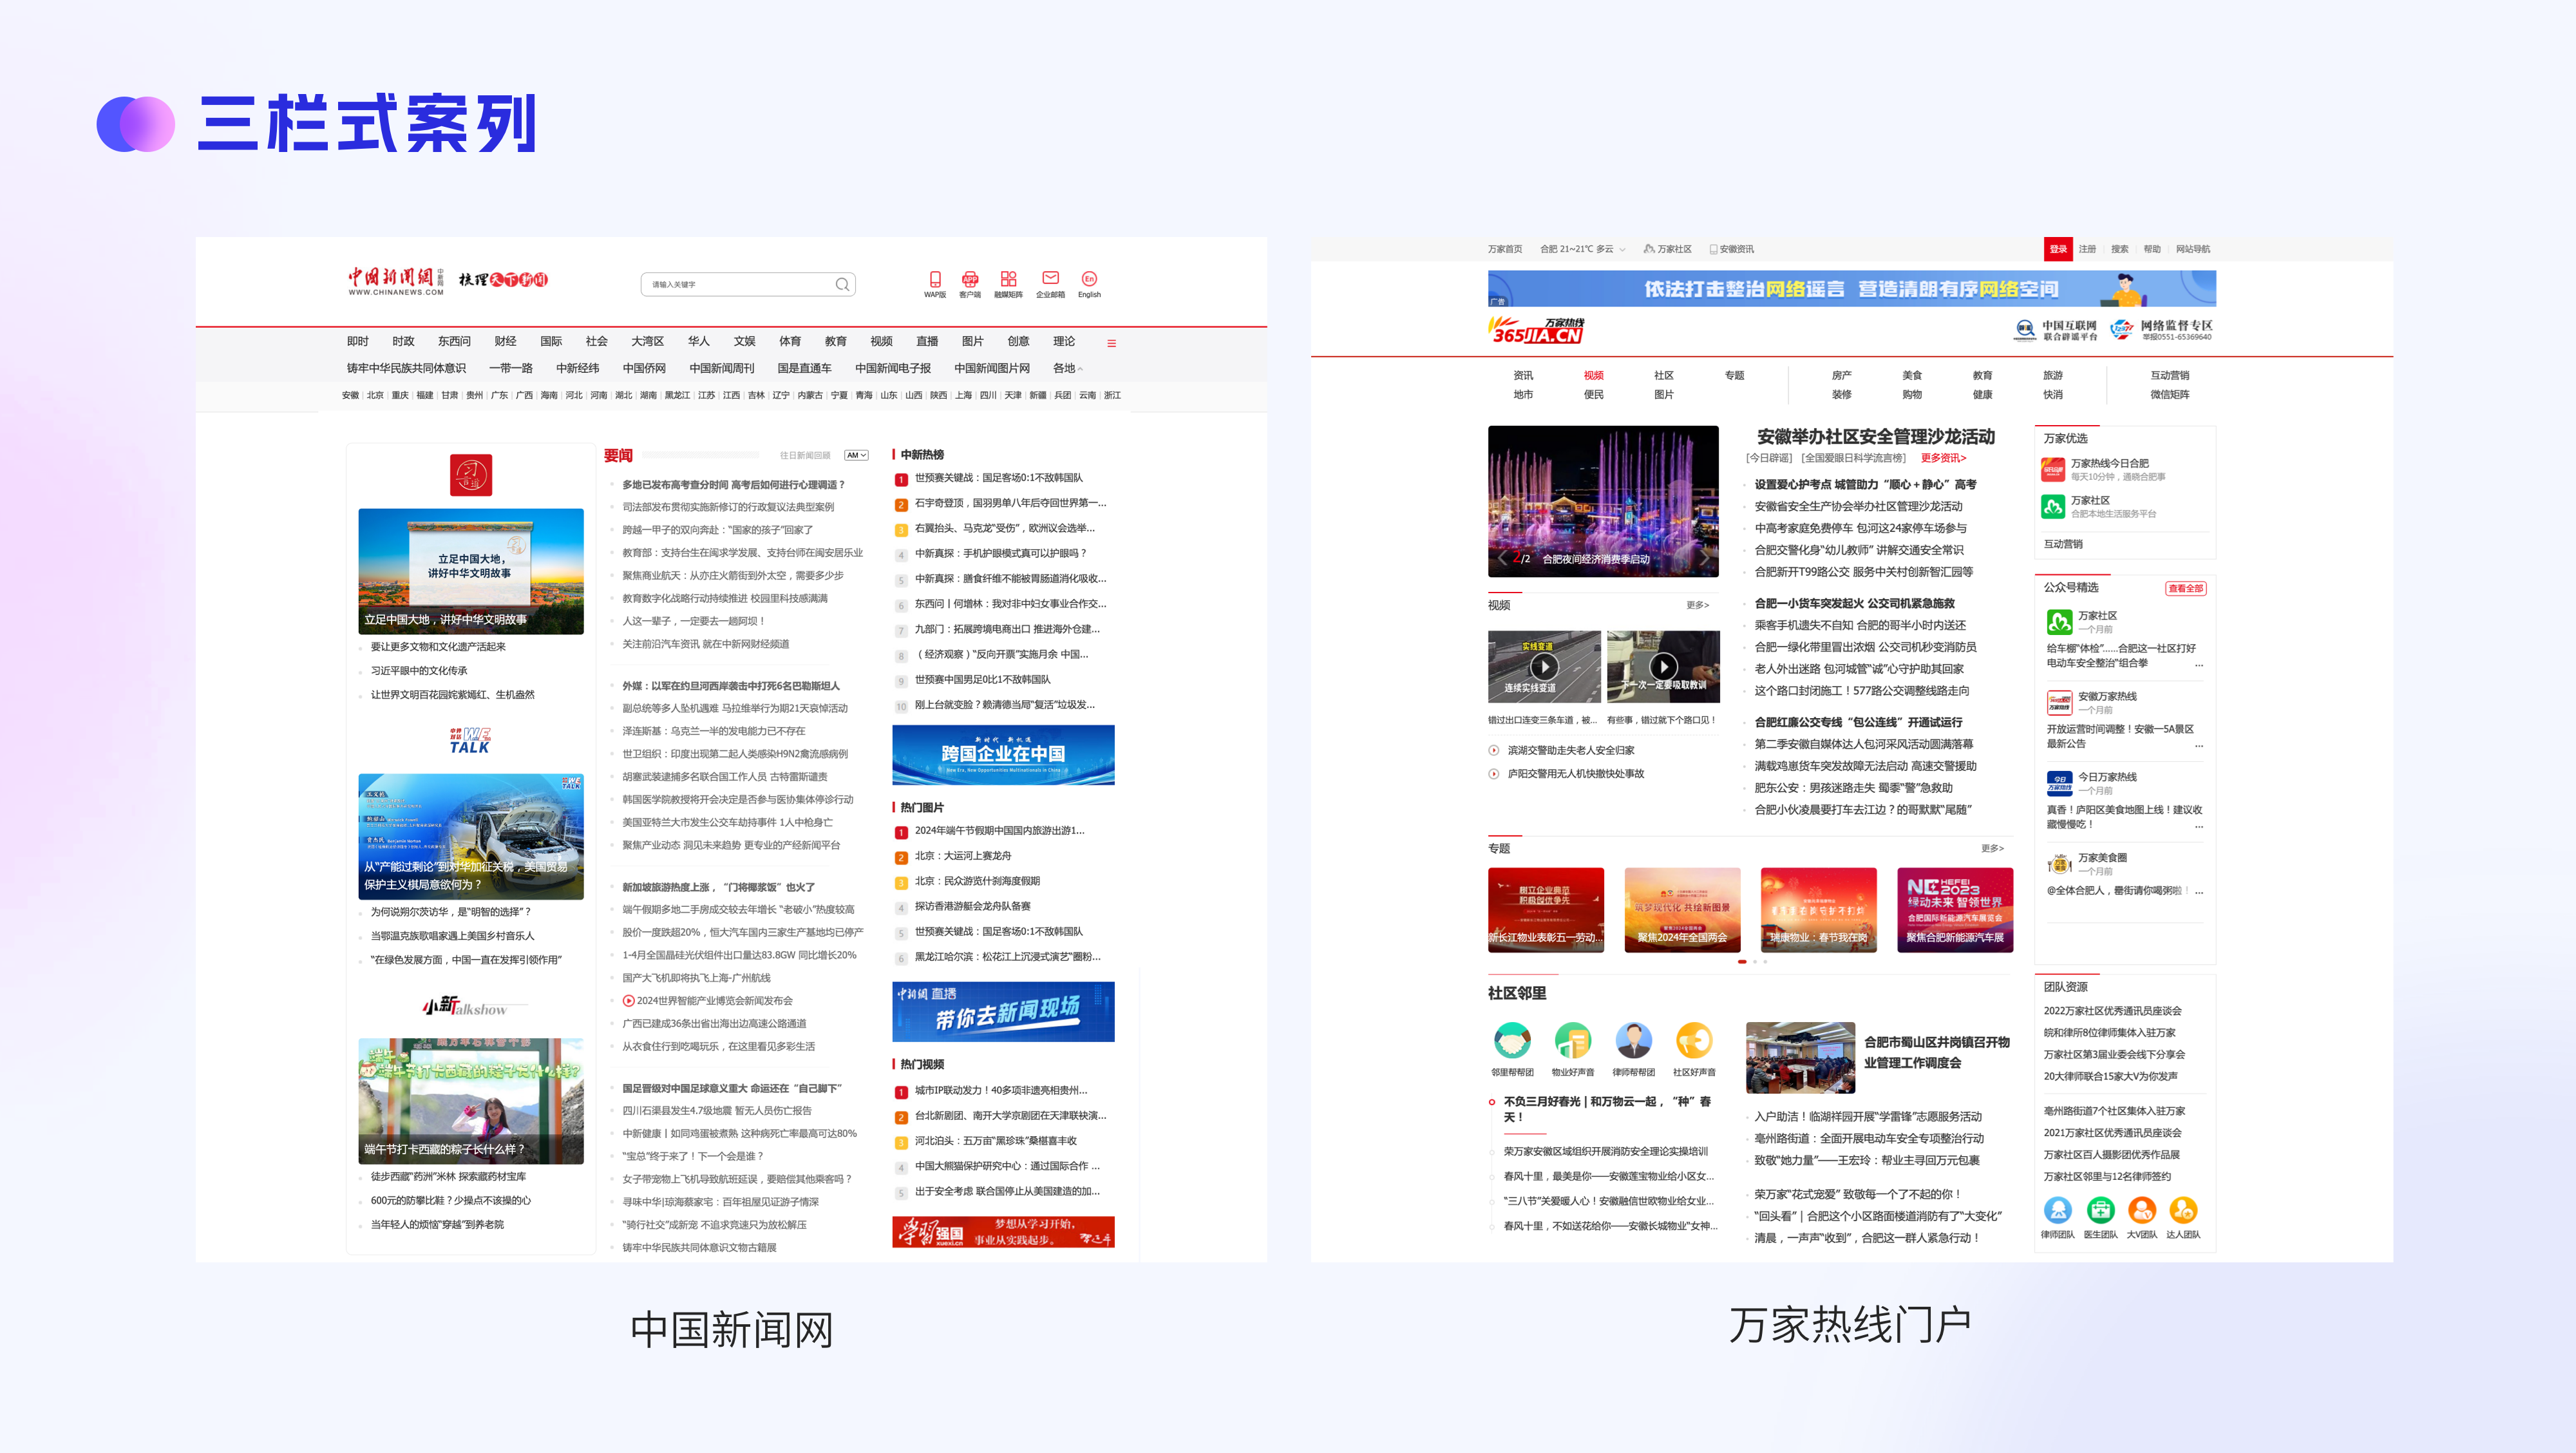
Task: Click the hamburger menu icon beside 理论
Action: tap(1111, 342)
